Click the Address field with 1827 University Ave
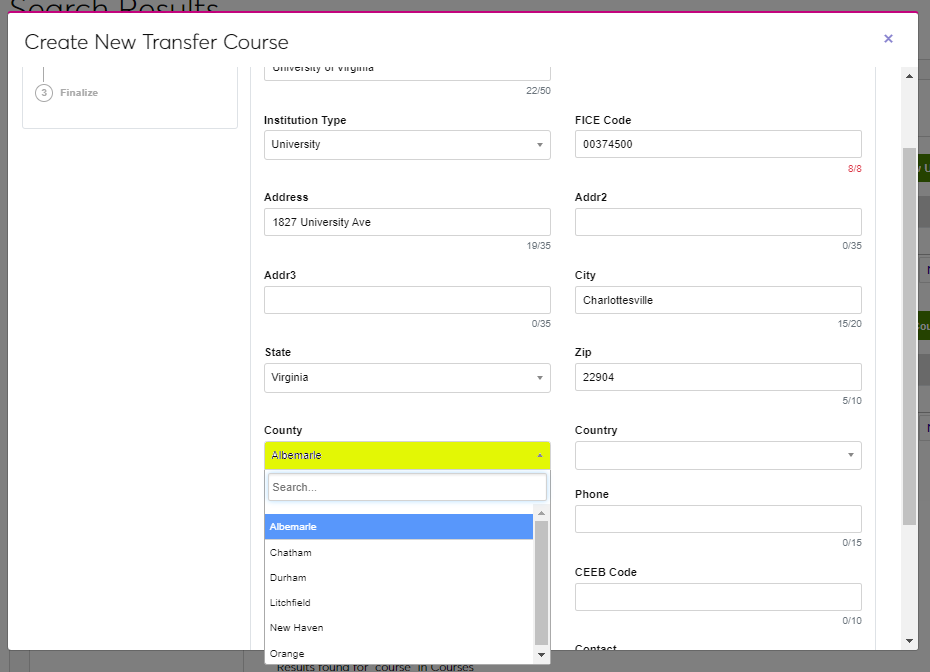The image size is (930, 672). [407, 222]
